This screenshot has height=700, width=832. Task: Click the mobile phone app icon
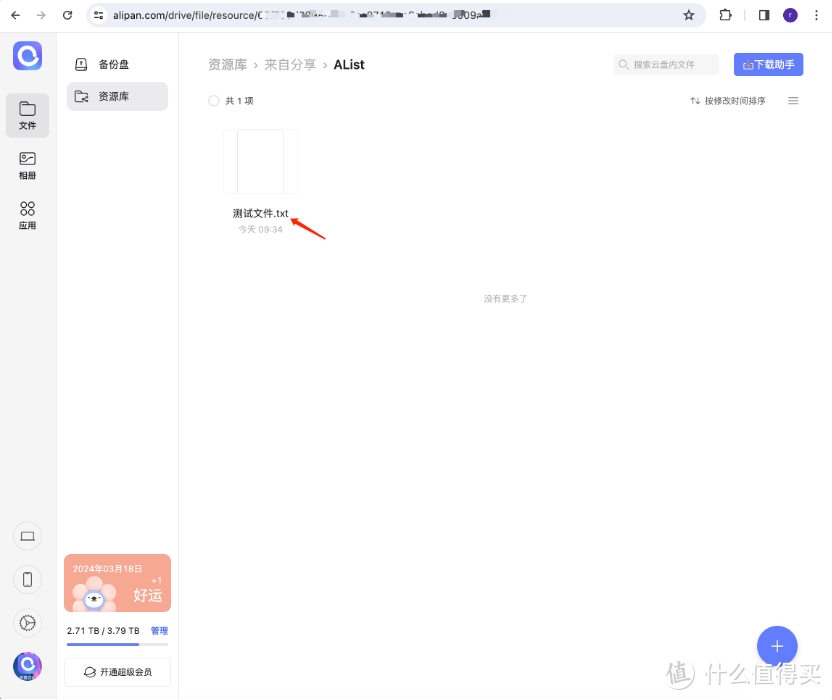(28, 580)
